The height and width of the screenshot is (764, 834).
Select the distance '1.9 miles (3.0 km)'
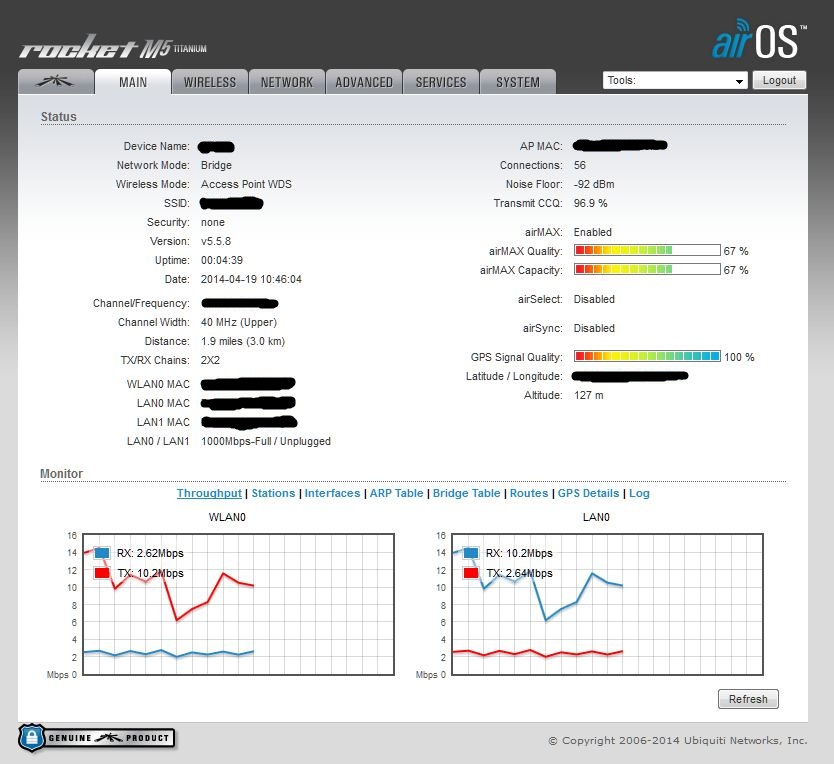243,341
